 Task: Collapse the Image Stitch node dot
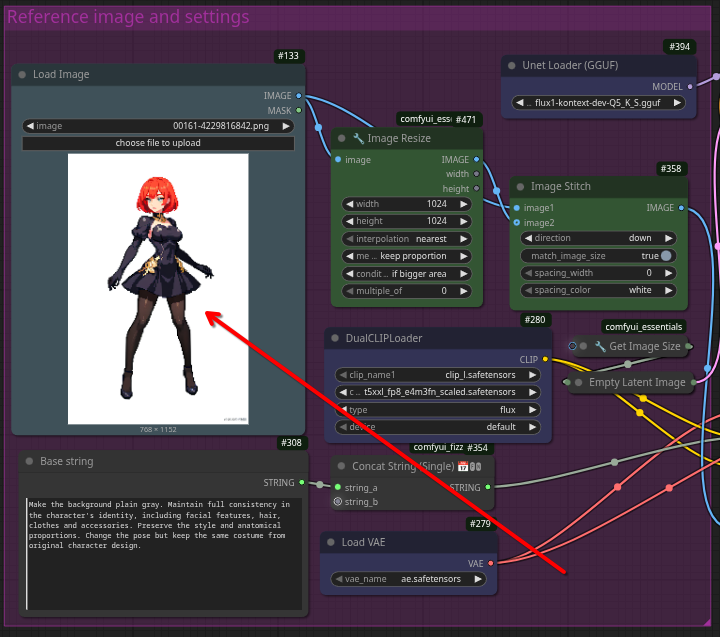520,186
